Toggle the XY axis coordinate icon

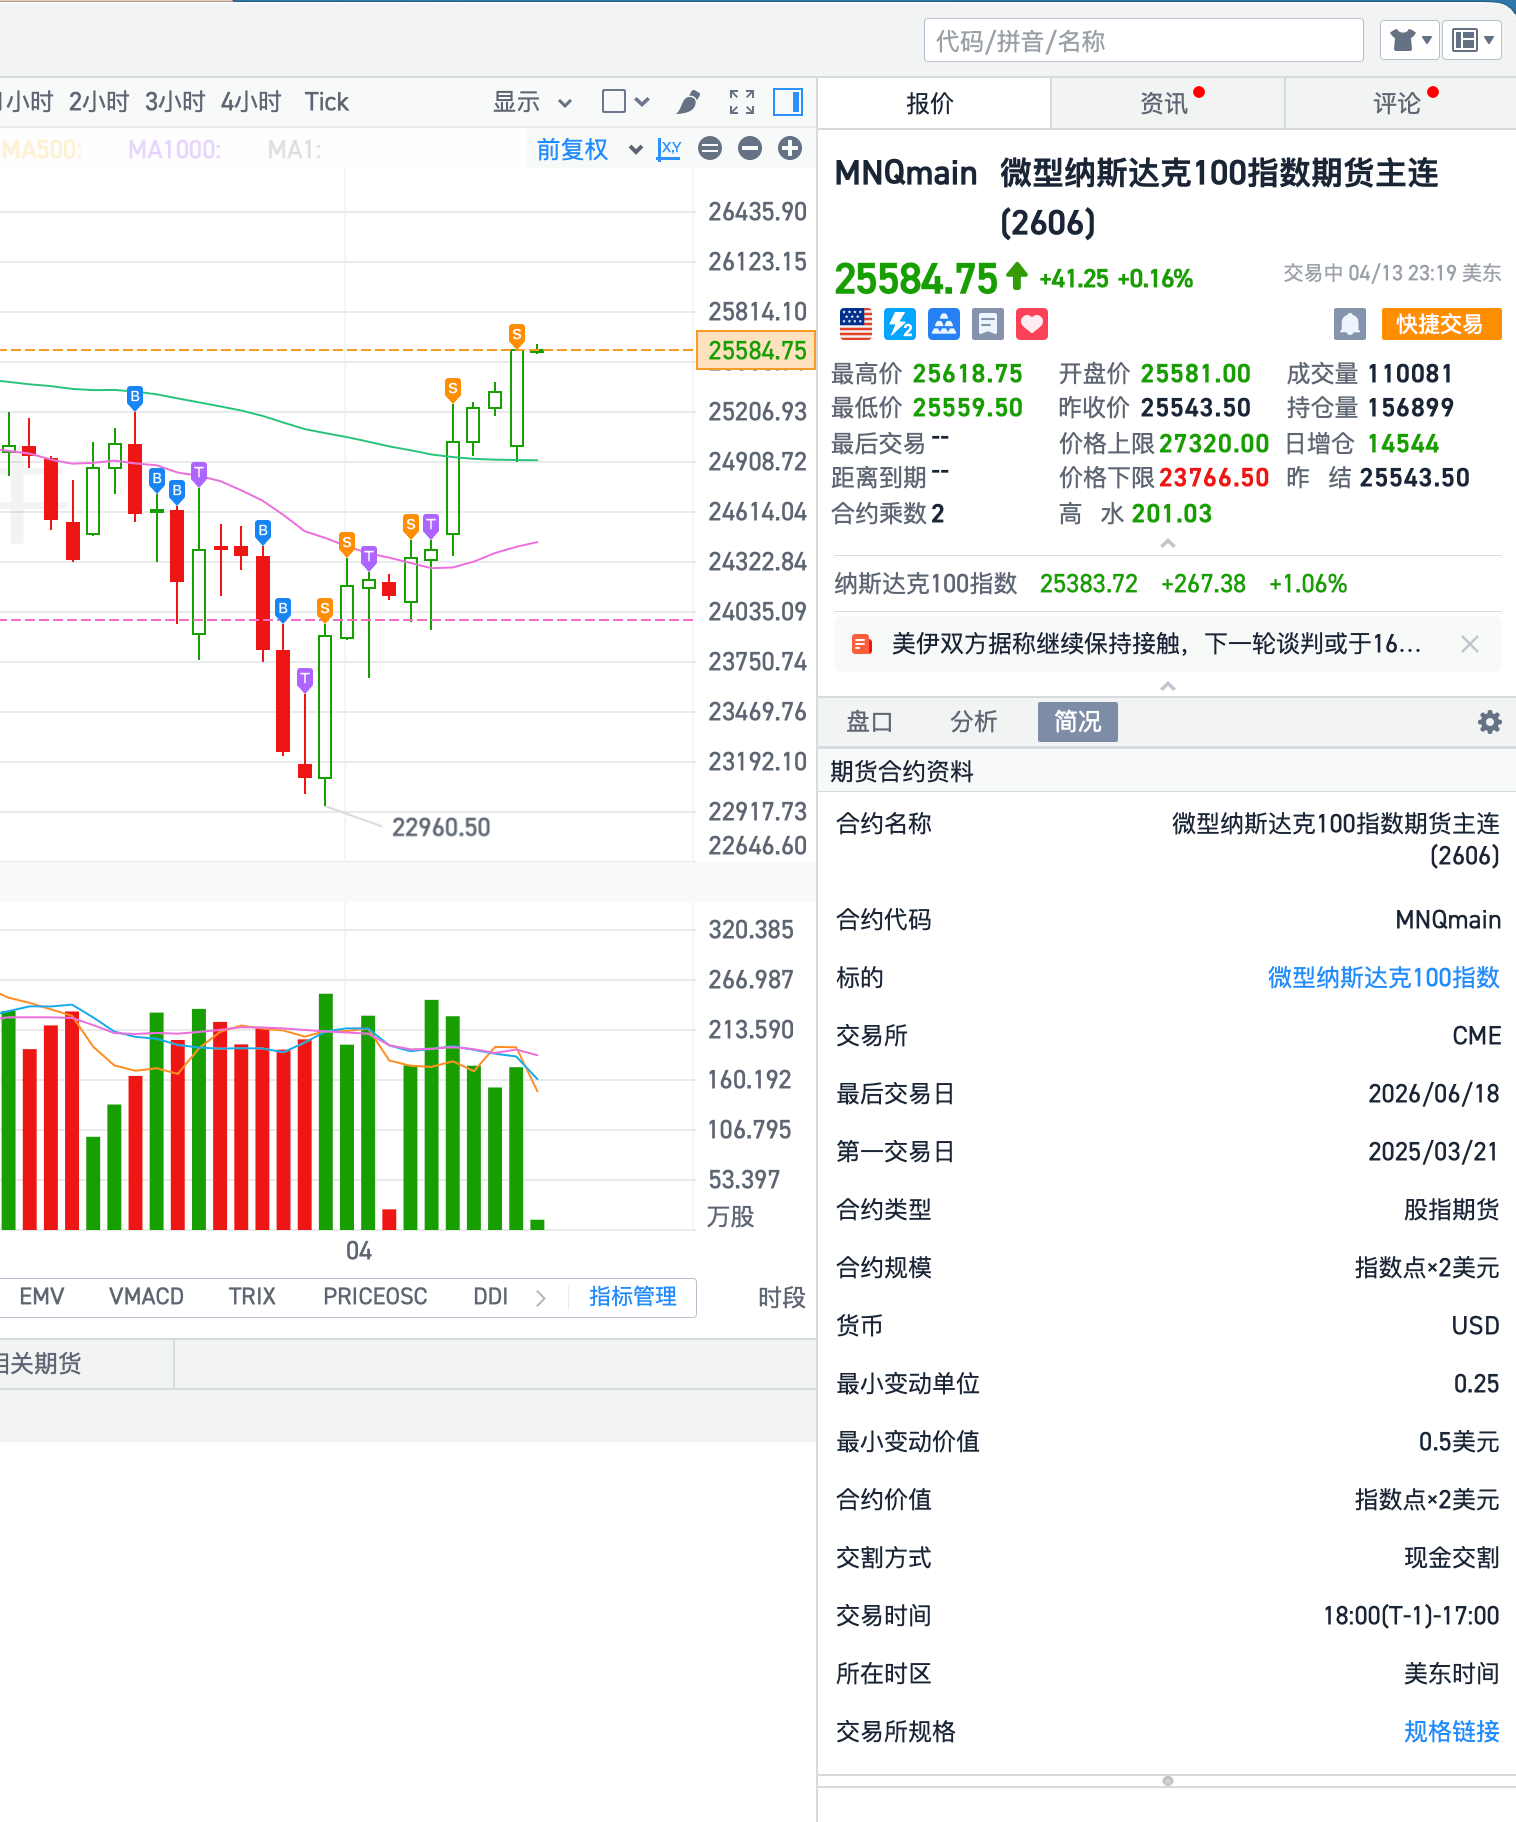point(669,149)
